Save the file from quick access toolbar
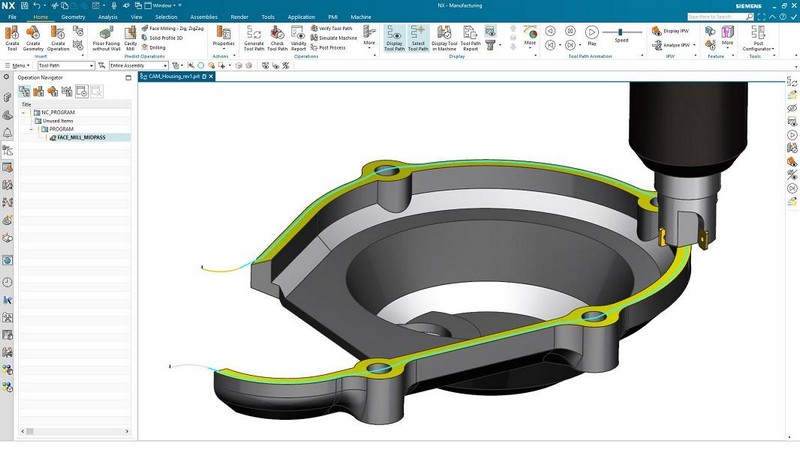This screenshot has width=800, height=450. click(x=24, y=6)
